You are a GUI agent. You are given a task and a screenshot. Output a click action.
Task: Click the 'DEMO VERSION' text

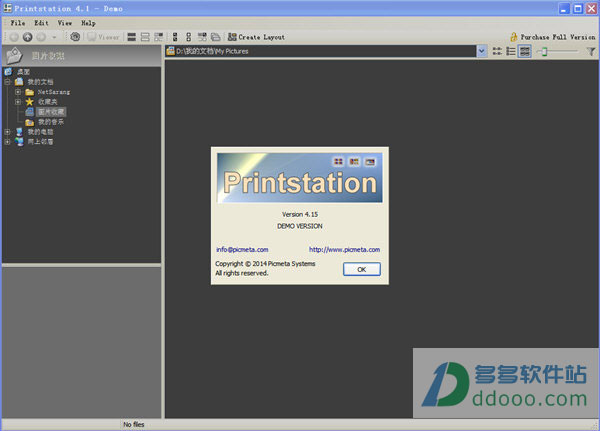(300, 226)
